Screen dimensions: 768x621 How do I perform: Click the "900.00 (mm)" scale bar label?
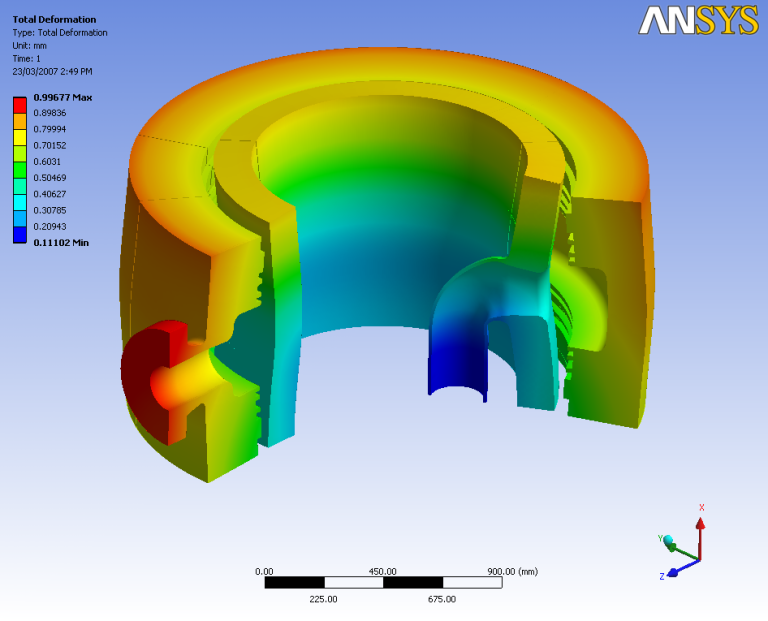pyautogui.click(x=512, y=571)
